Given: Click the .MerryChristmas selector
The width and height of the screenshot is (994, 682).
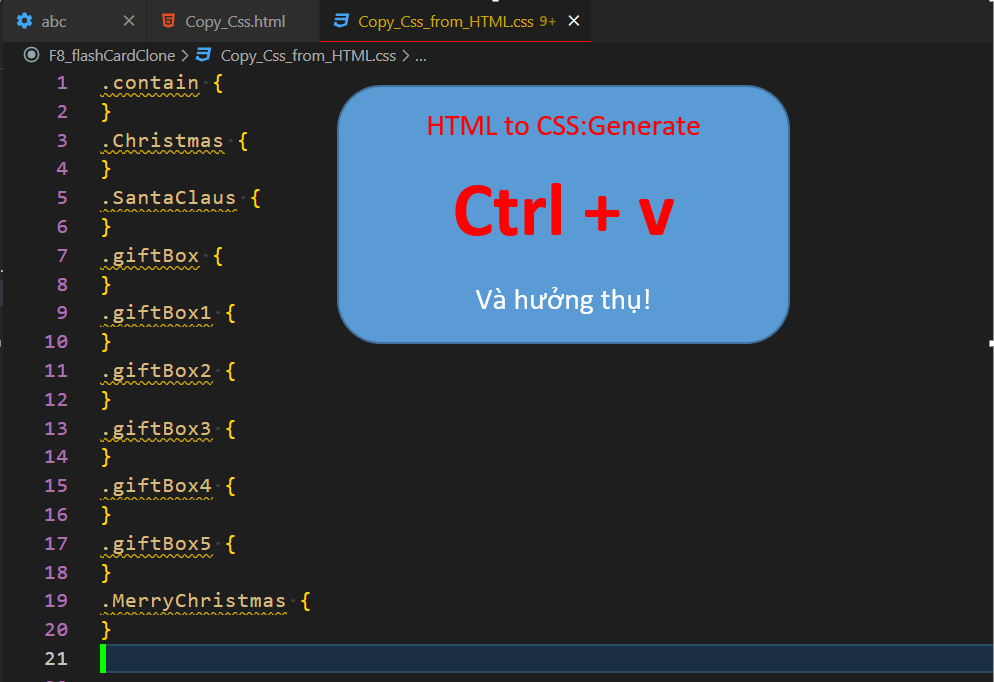Looking at the screenshot, I should (x=193, y=601).
